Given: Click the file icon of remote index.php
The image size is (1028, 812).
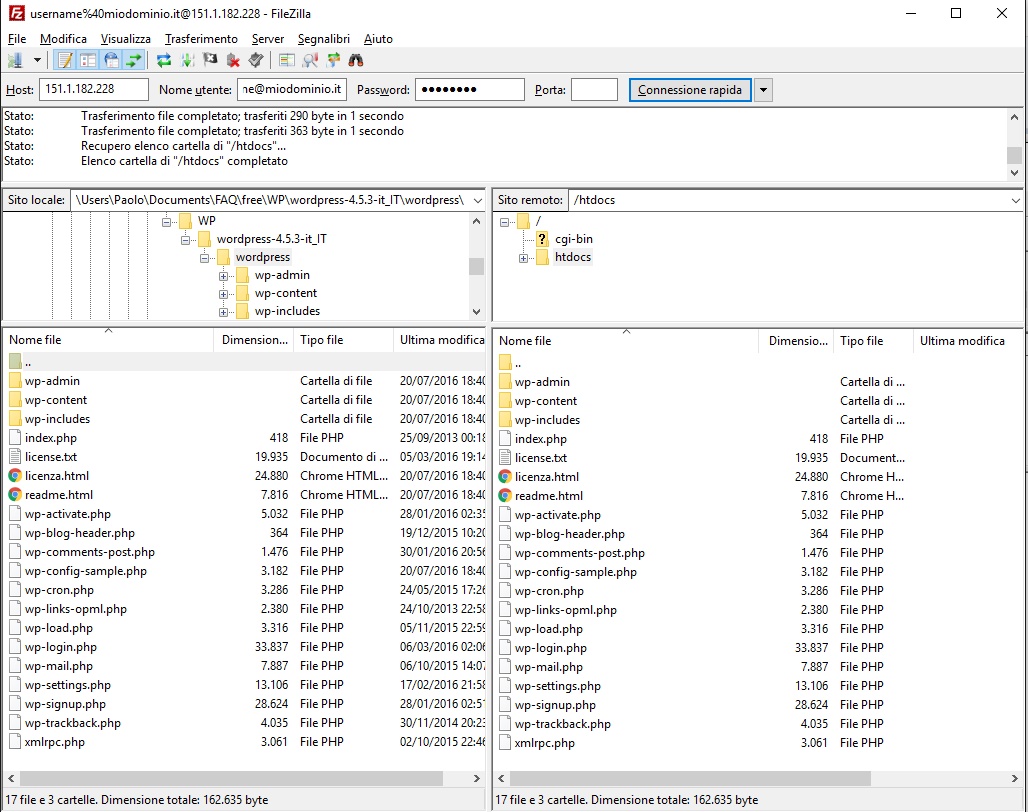Looking at the screenshot, I should [505, 438].
